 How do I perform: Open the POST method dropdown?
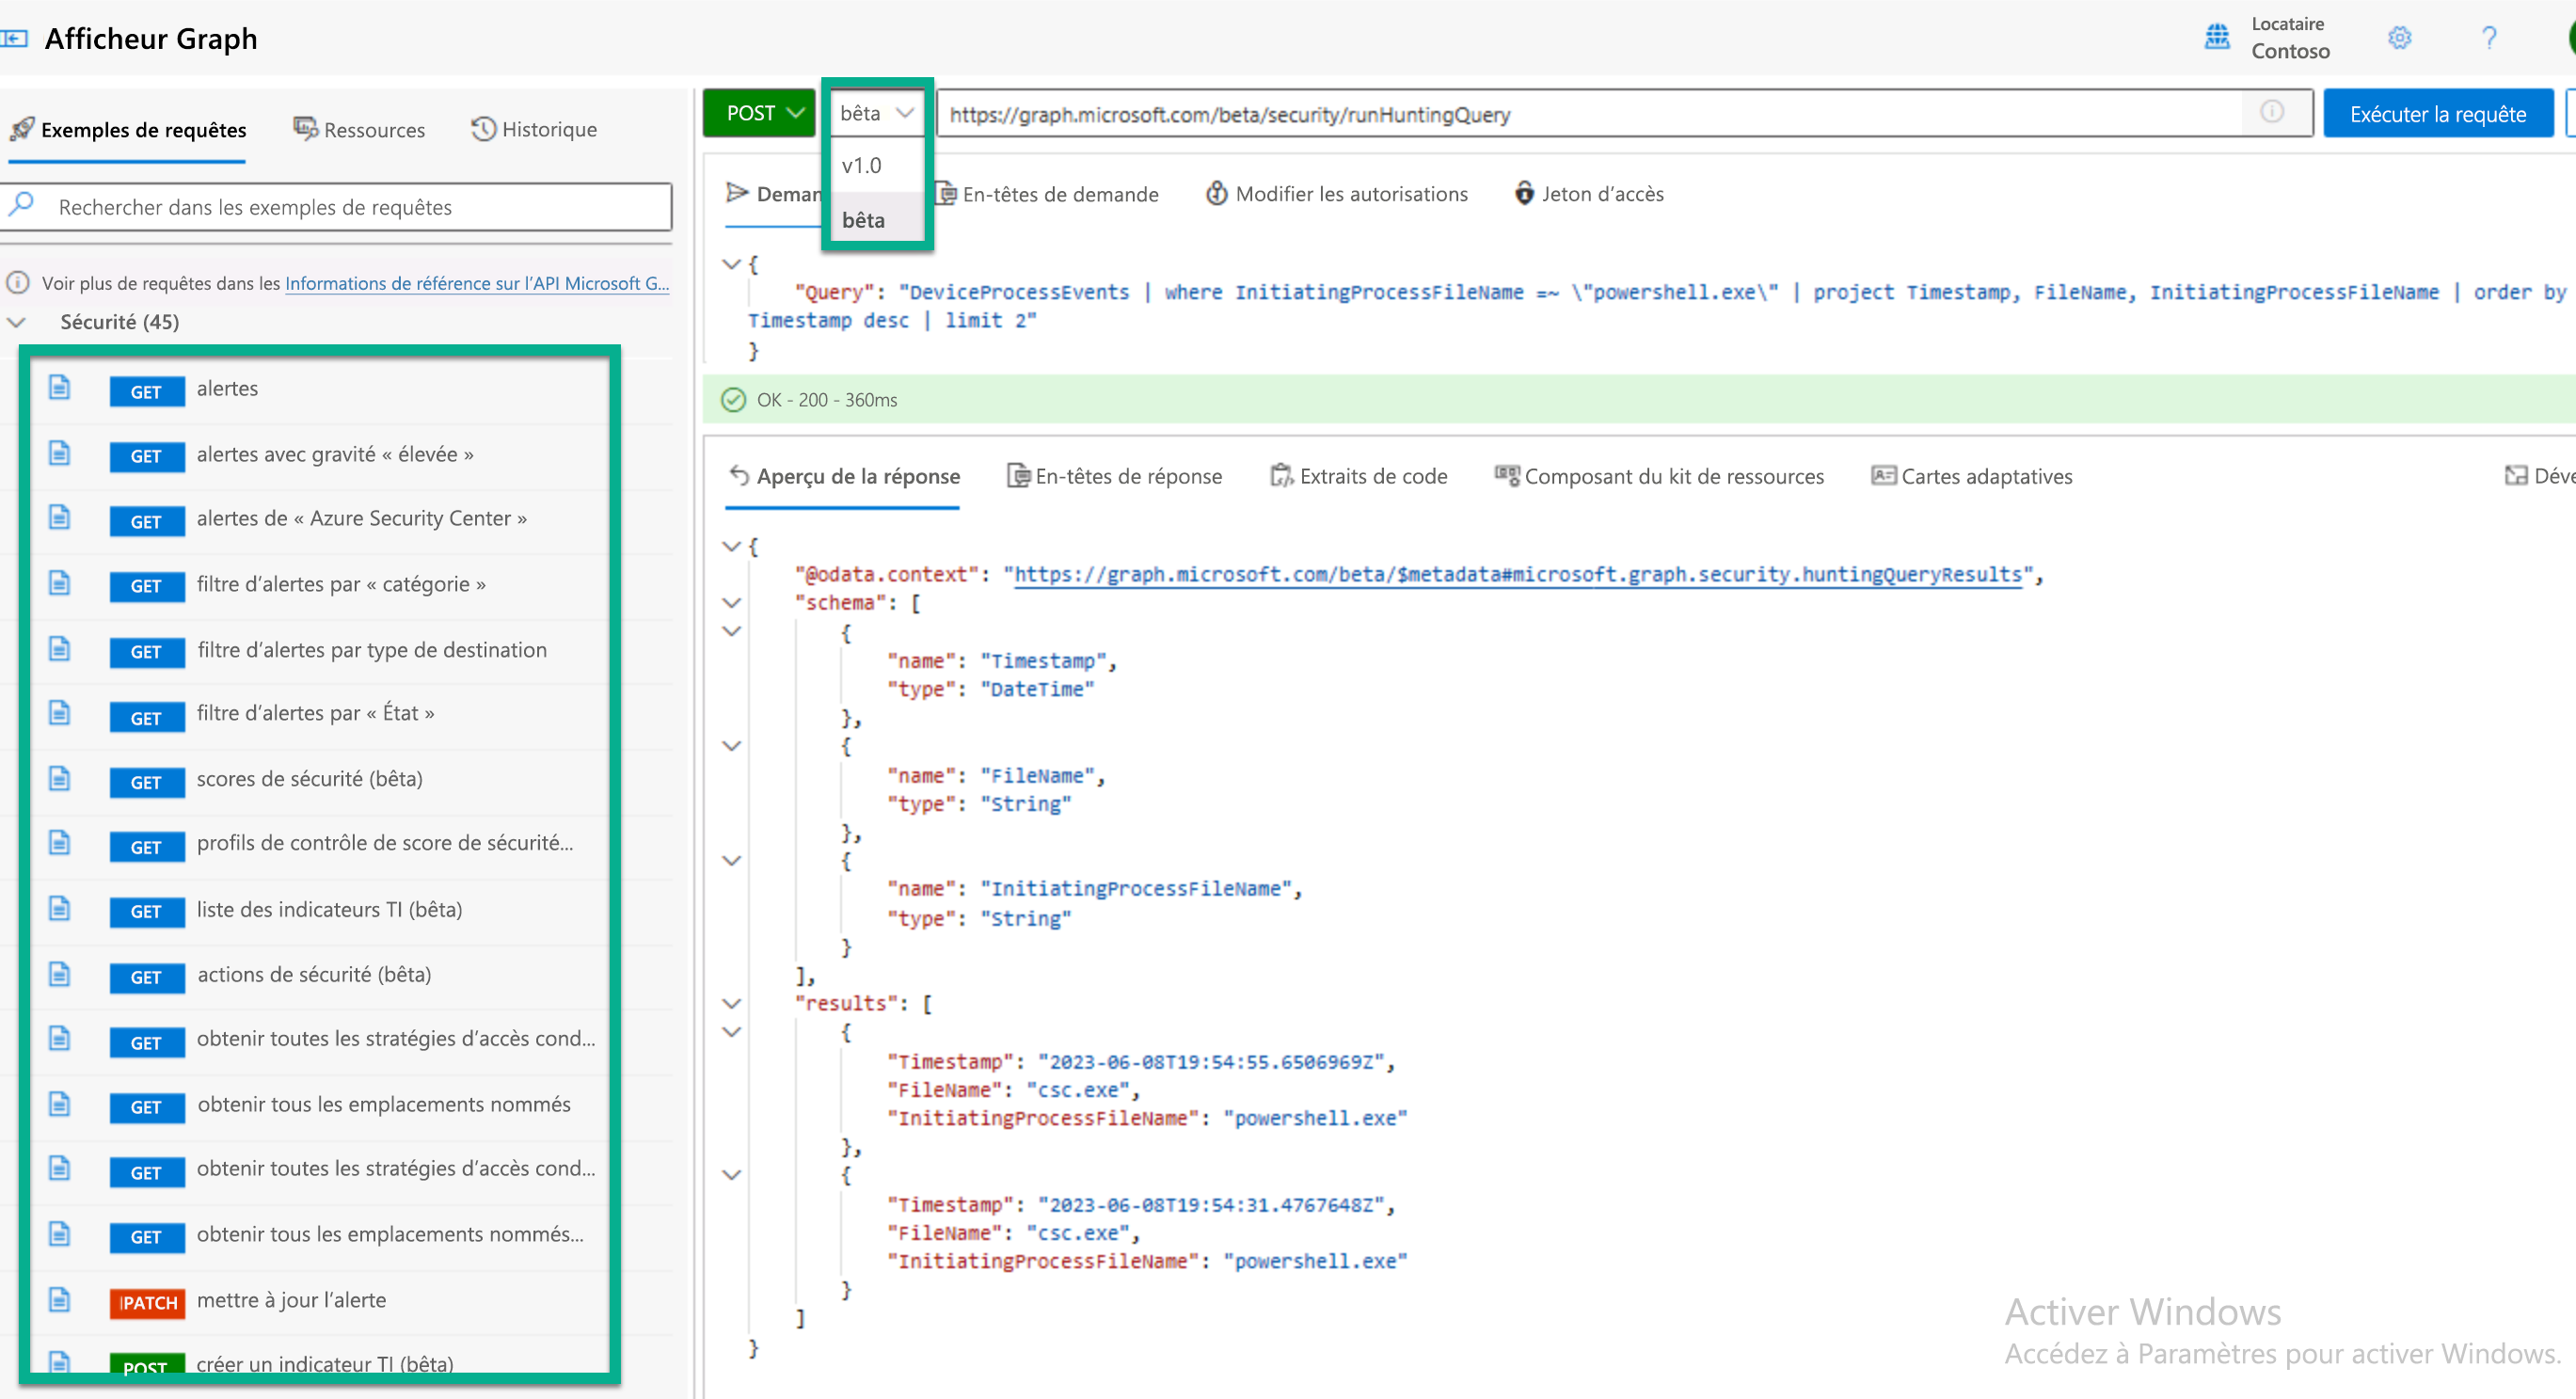click(x=759, y=113)
